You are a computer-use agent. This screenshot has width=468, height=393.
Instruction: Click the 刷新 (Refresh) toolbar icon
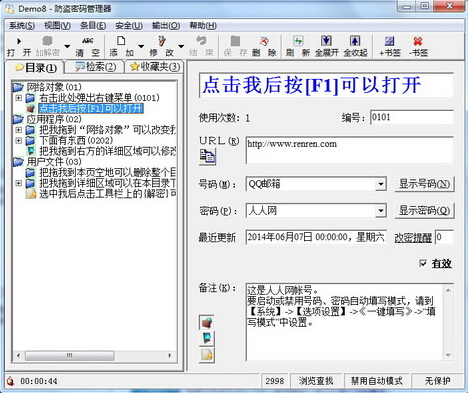tap(298, 41)
